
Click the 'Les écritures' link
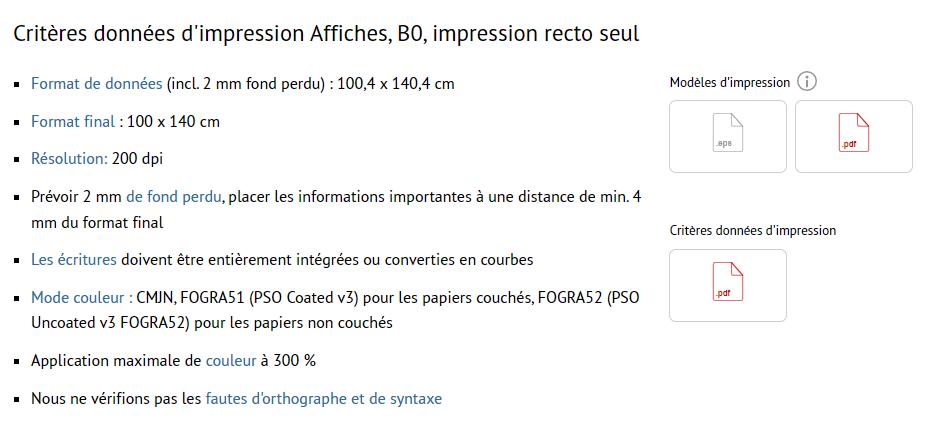click(x=74, y=260)
